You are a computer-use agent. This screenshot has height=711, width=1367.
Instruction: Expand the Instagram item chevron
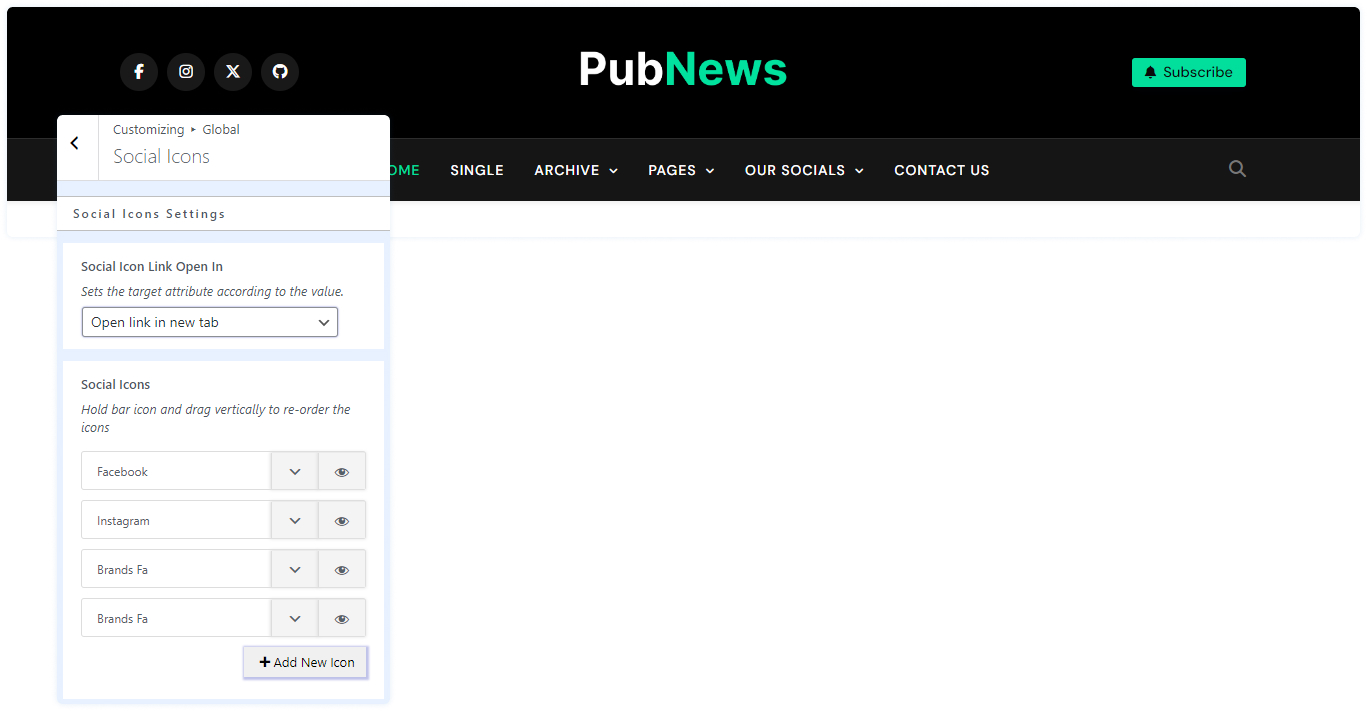pyautogui.click(x=295, y=521)
